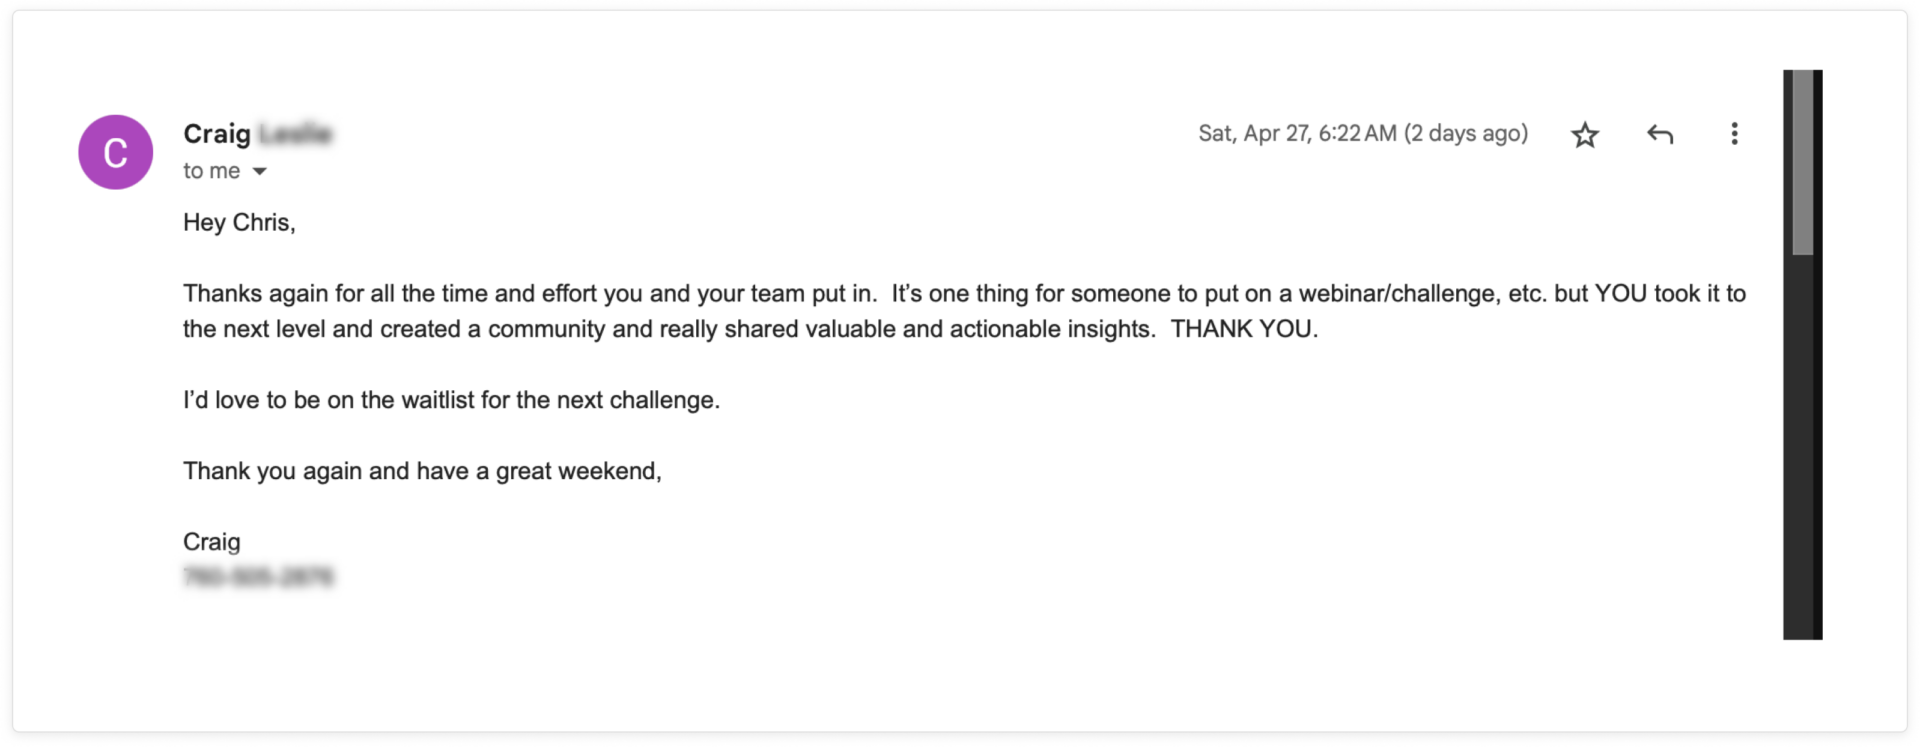Image resolution: width=1920 pixels, height=747 pixels.
Task: Click the "THANK YOU." text in the message
Action: pos(1244,329)
